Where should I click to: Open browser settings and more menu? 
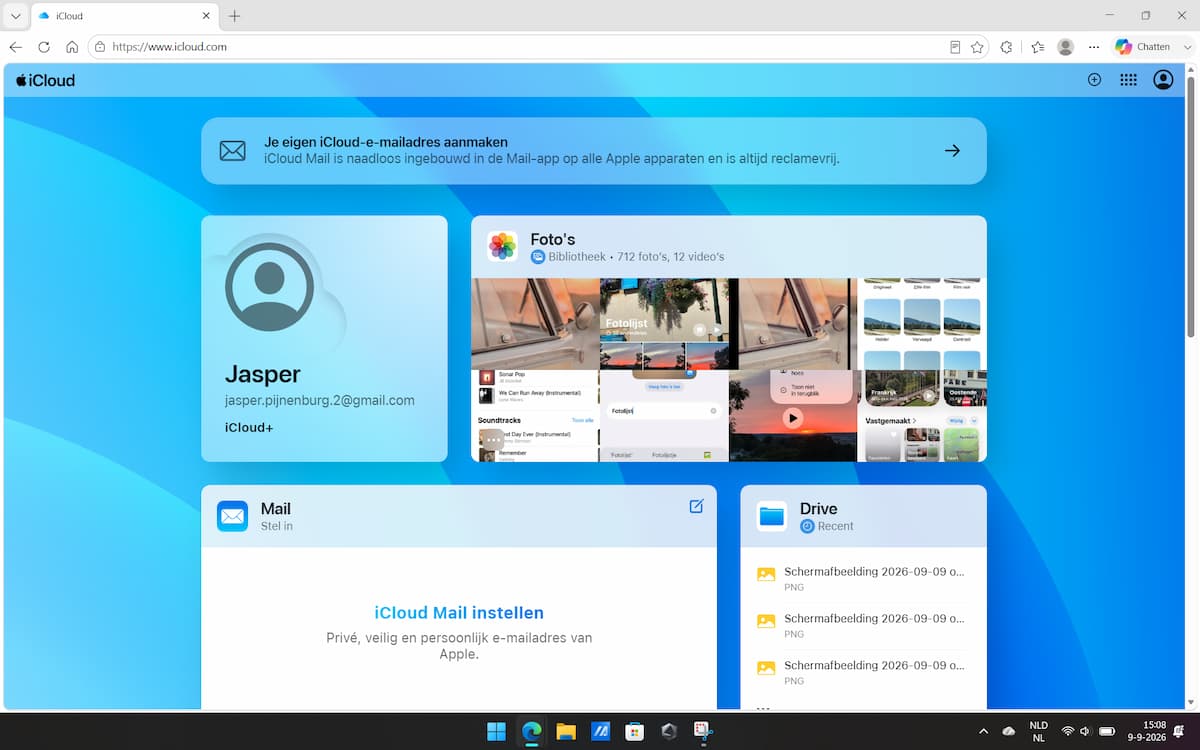pyautogui.click(x=1094, y=47)
